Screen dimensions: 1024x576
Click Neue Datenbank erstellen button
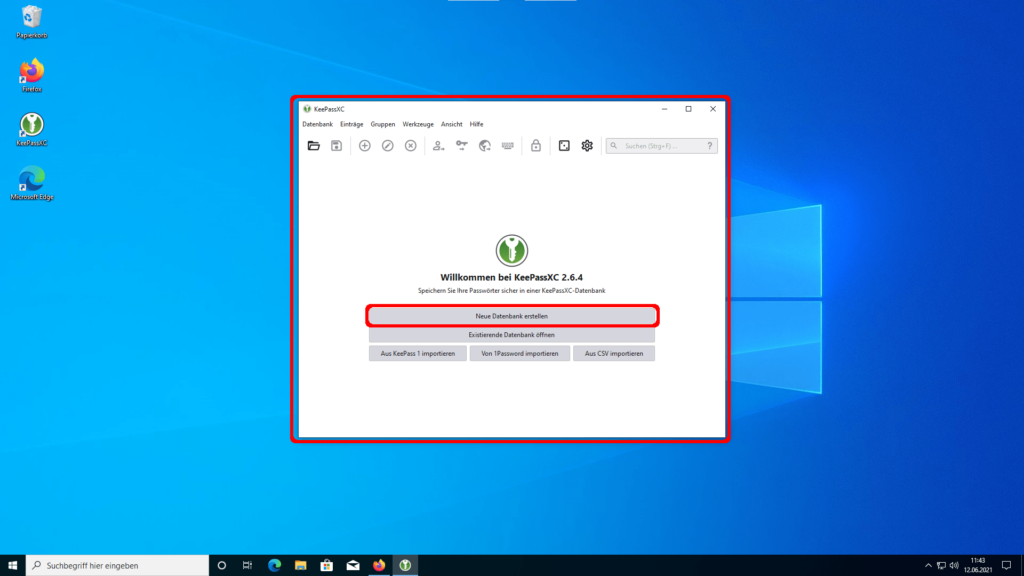tap(512, 316)
